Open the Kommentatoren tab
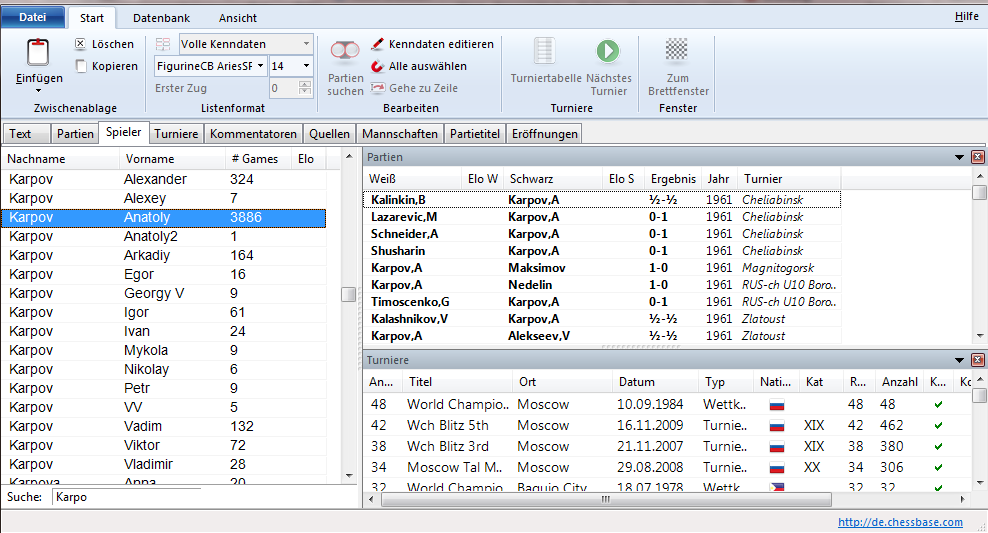The height and width of the screenshot is (533, 988). point(253,134)
